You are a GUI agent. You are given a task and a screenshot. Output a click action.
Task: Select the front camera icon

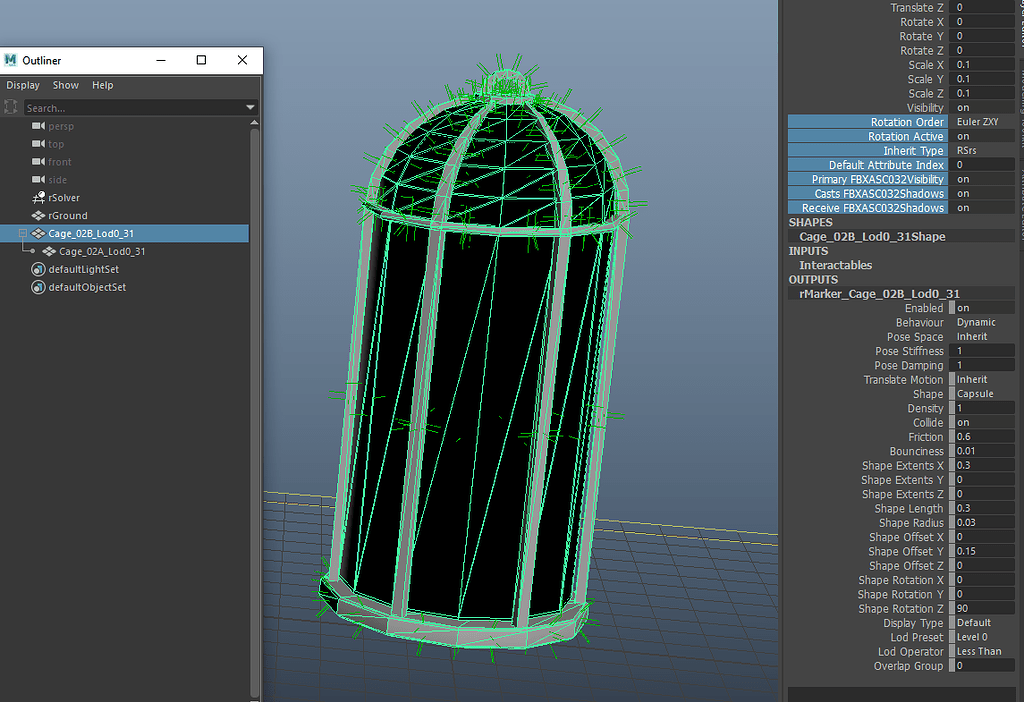click(36, 161)
